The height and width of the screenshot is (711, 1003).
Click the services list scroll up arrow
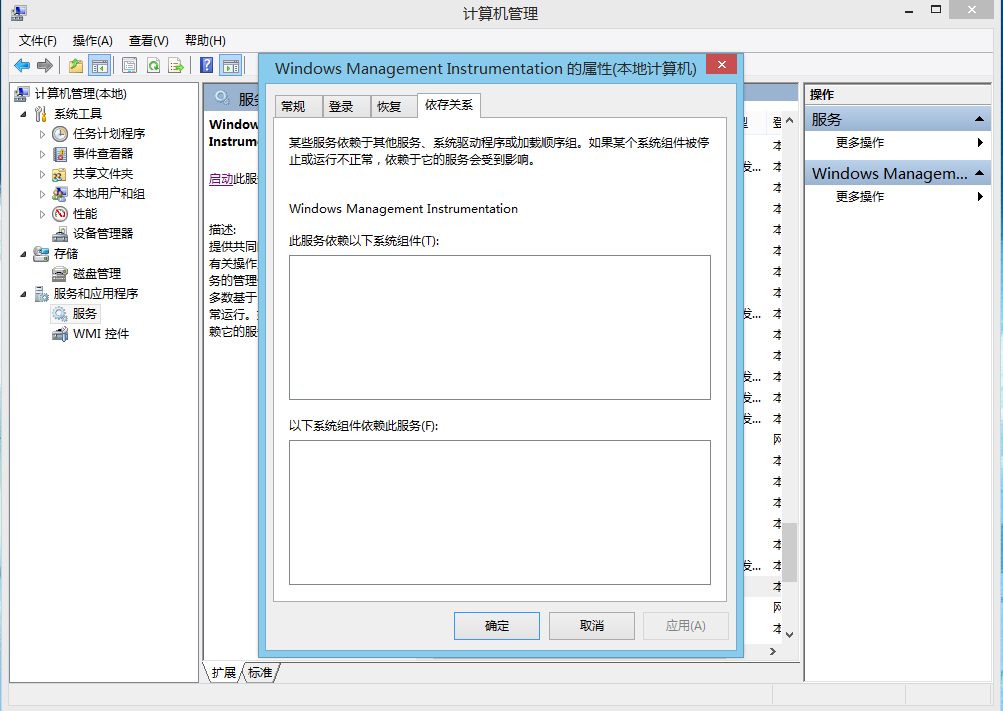click(x=789, y=120)
